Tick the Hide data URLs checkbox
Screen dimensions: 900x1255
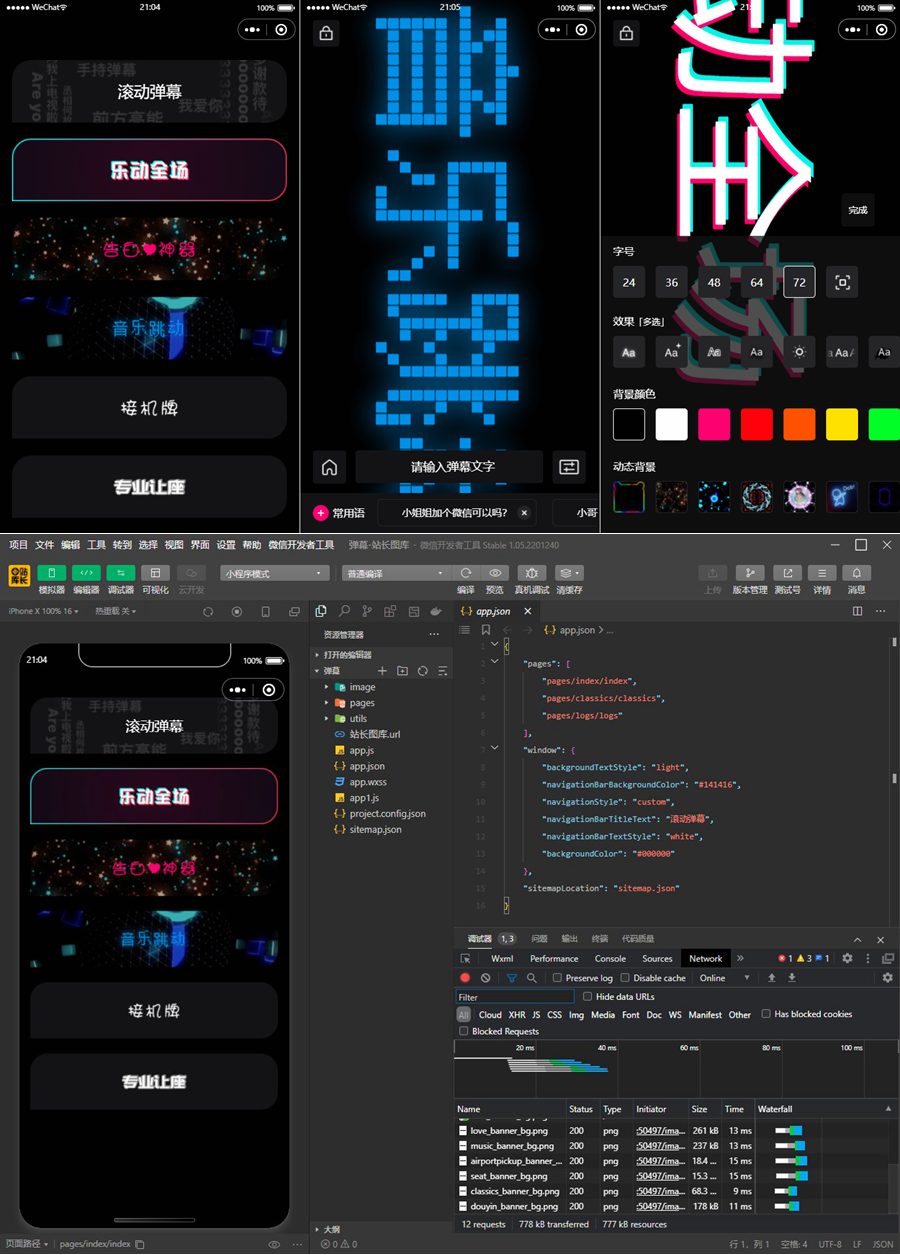[587, 997]
